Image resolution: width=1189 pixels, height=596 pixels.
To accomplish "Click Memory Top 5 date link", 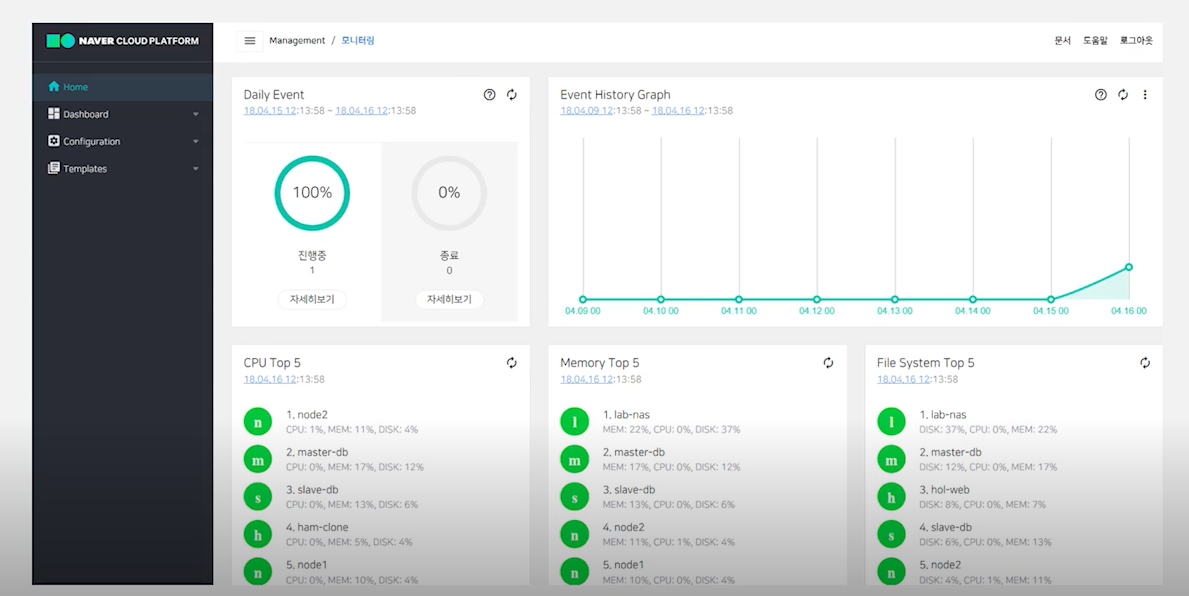I will [587, 379].
